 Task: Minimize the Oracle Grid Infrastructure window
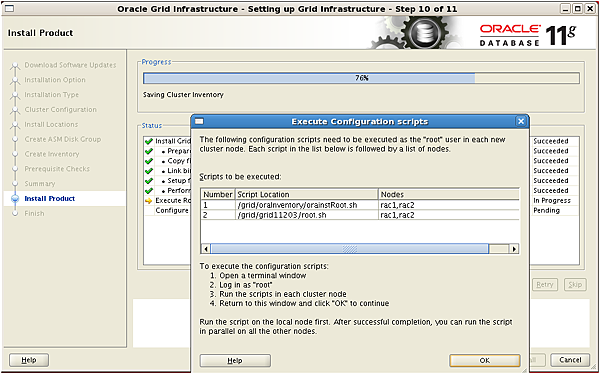click(x=566, y=9)
